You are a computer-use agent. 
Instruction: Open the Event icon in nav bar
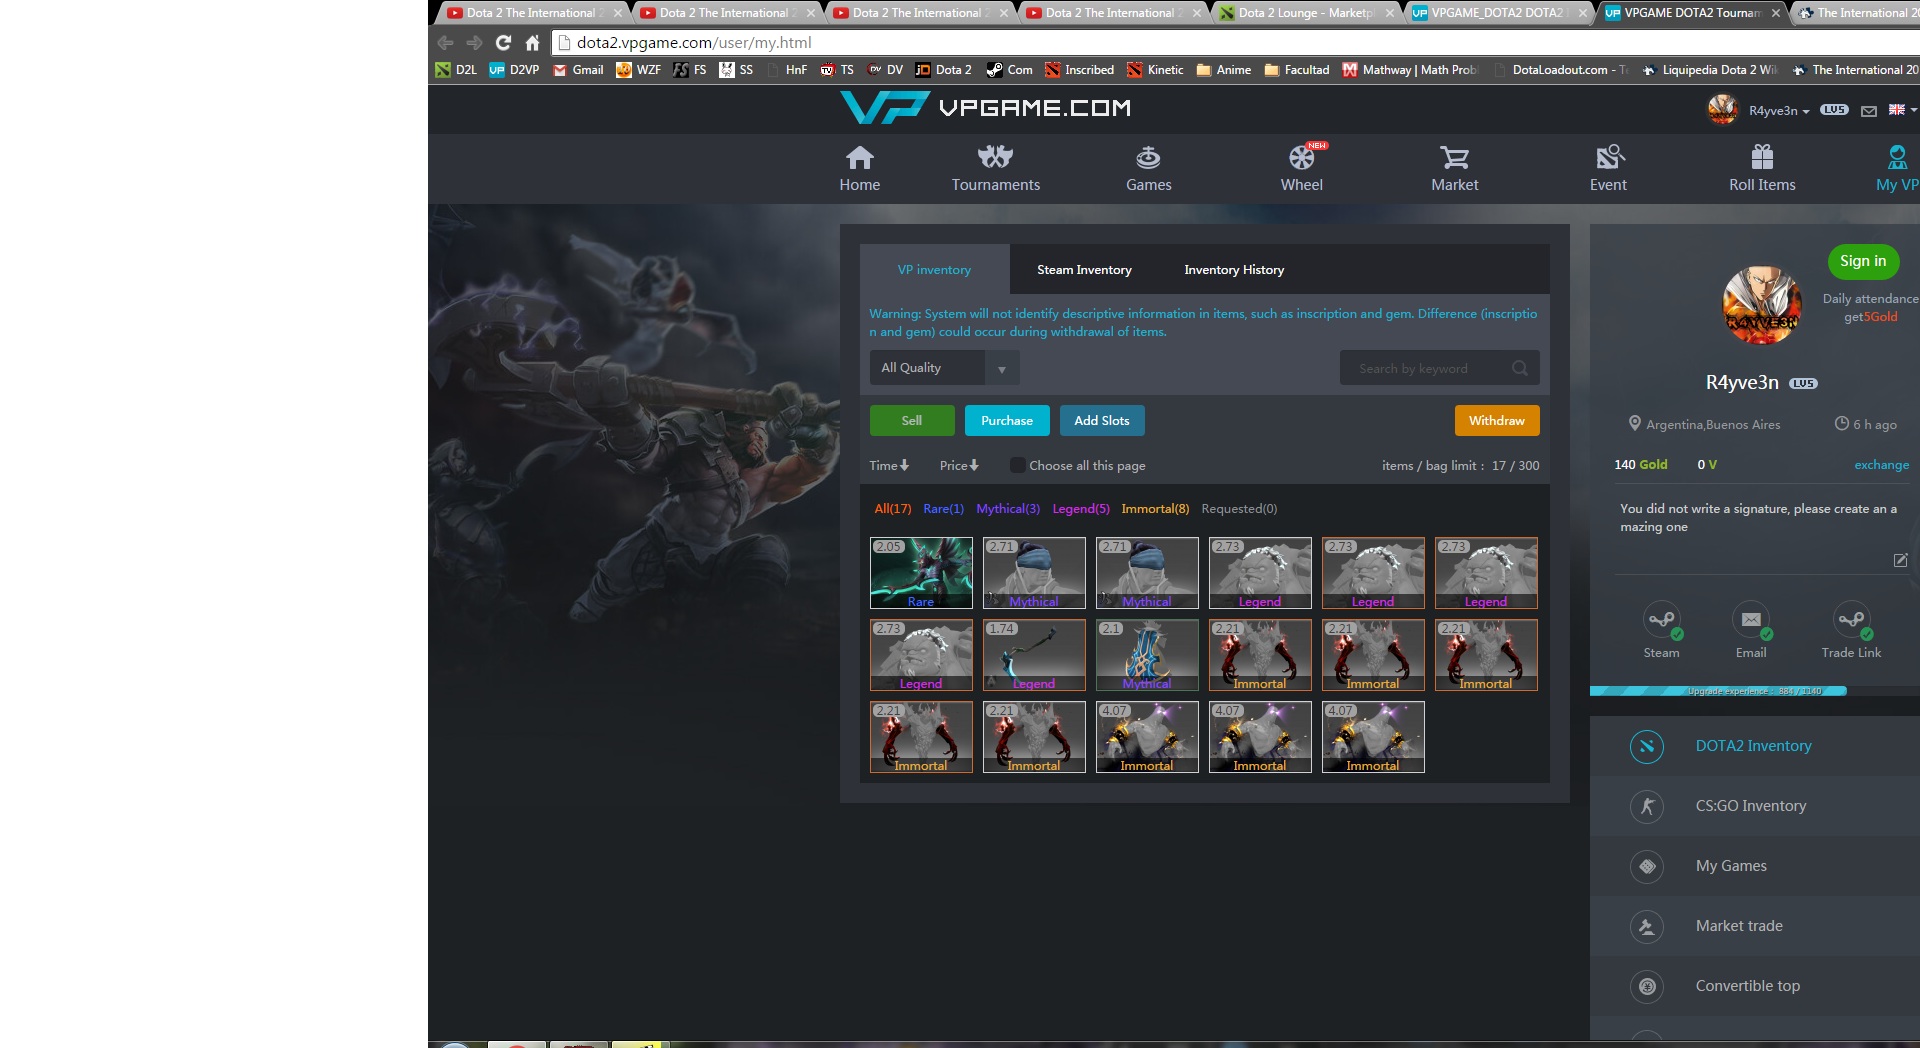tap(1609, 157)
